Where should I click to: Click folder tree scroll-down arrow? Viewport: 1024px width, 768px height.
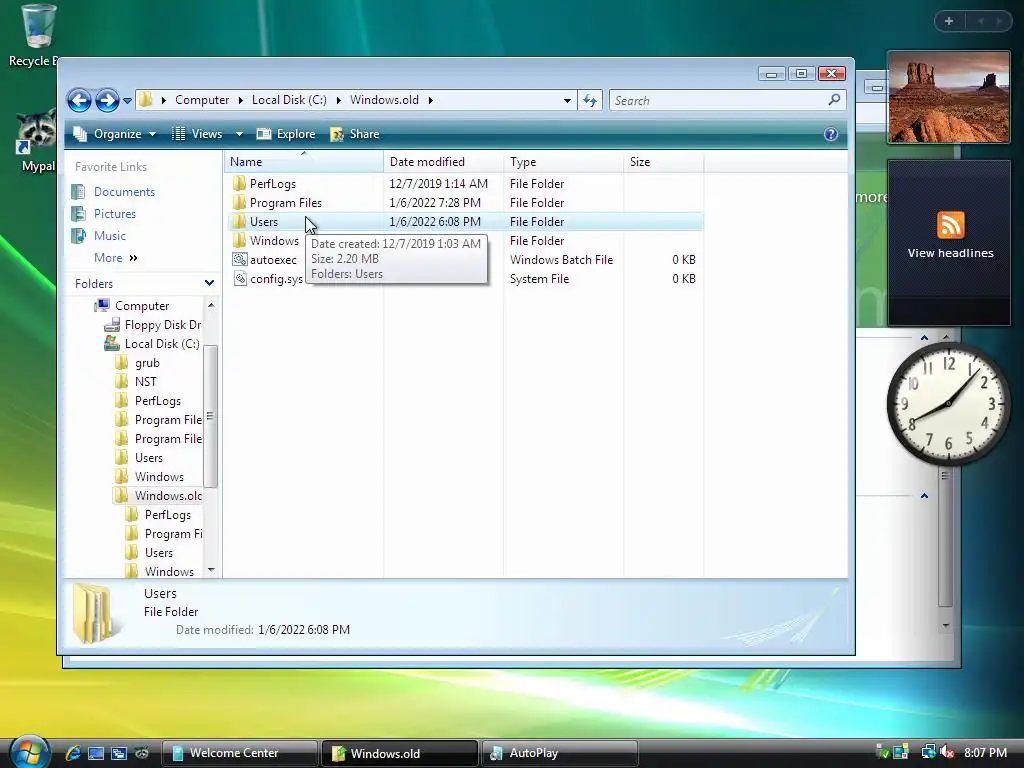(211, 570)
